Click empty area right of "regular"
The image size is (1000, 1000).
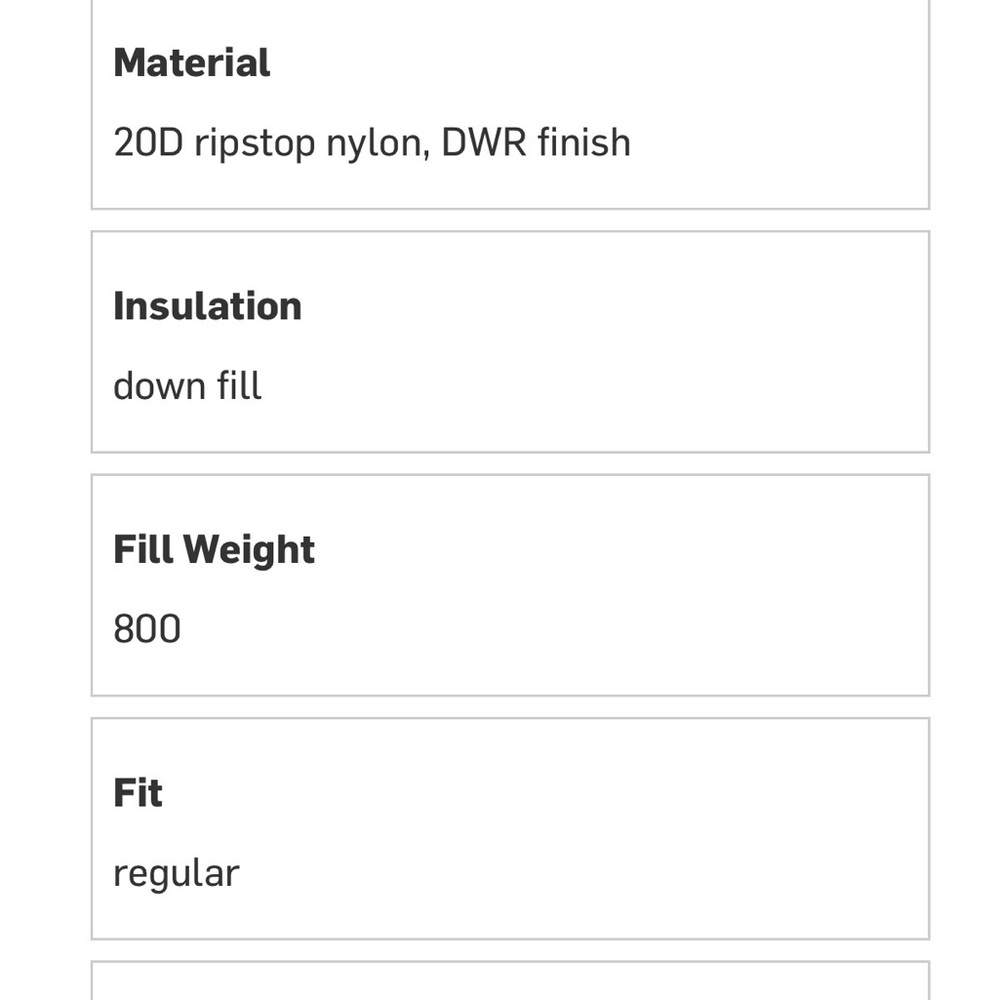pos(580,873)
